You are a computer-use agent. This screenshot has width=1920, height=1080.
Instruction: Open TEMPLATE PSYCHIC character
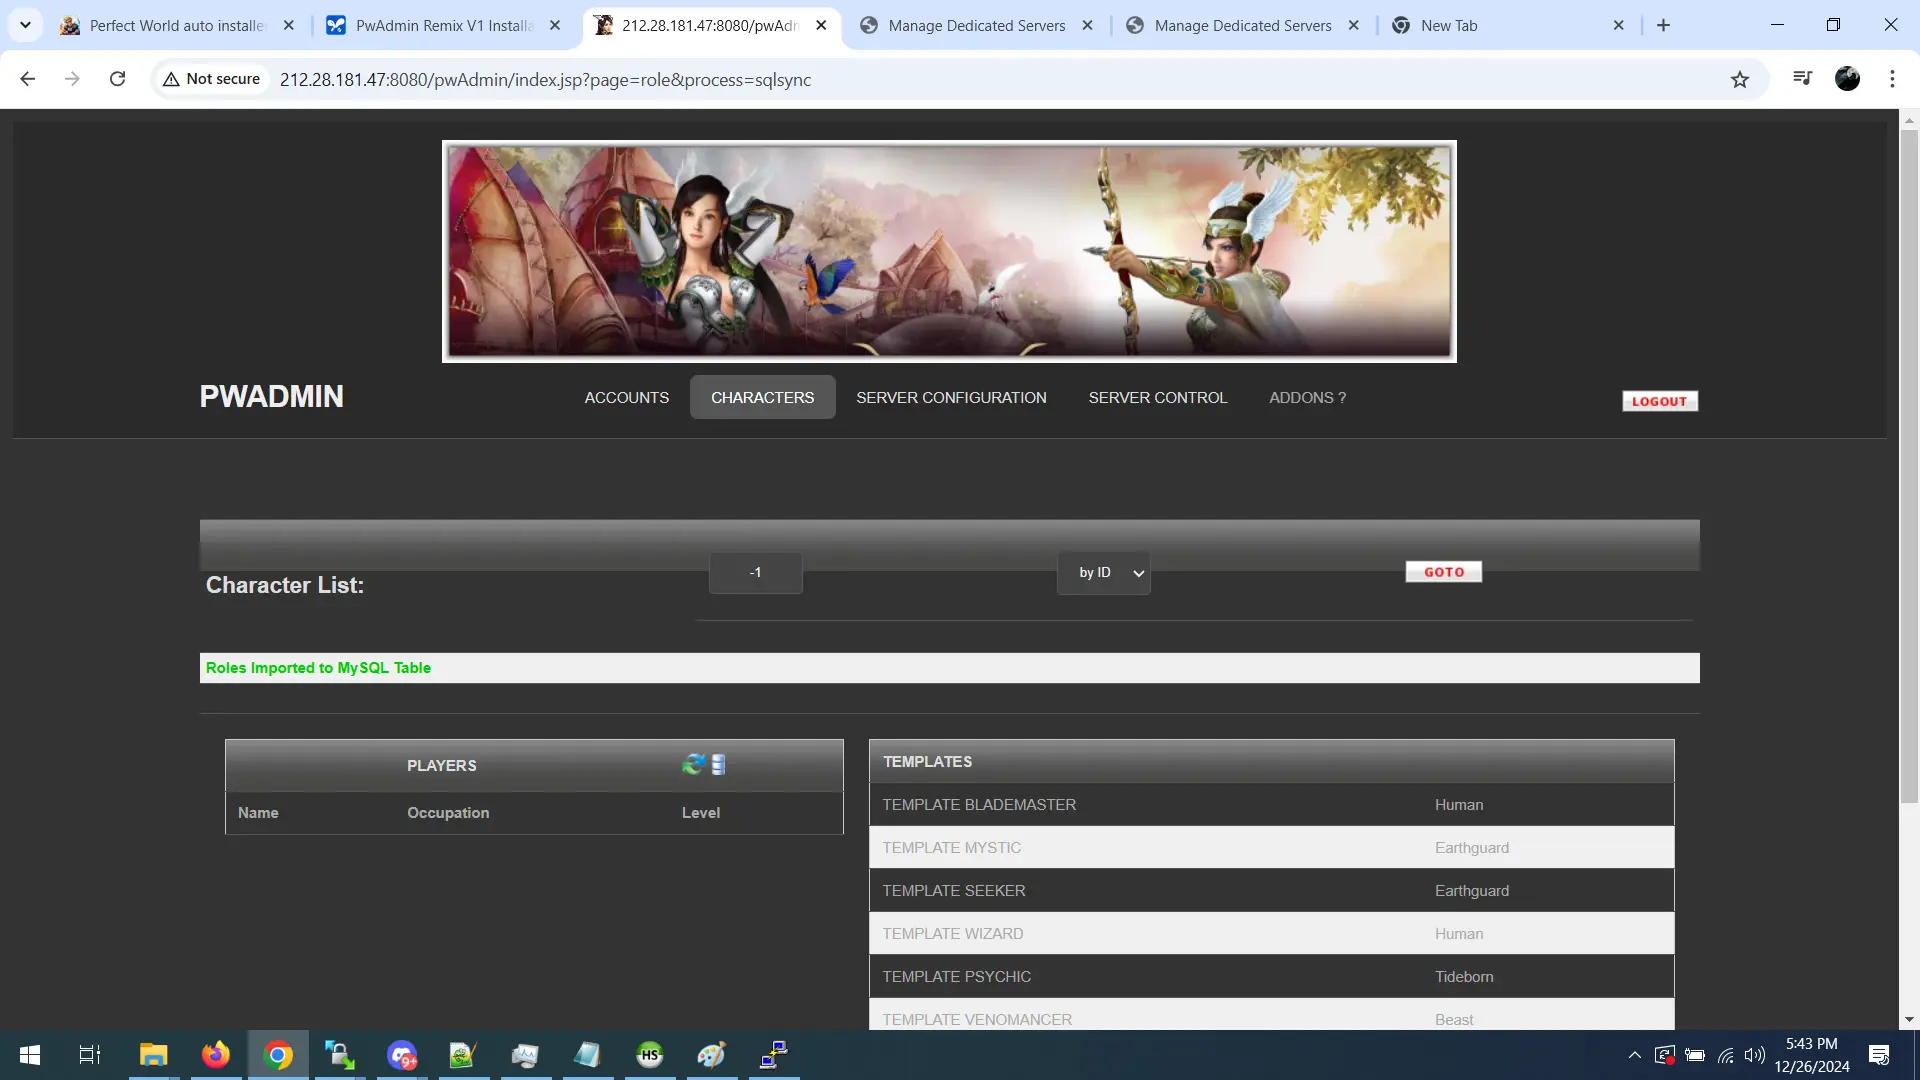coord(956,977)
